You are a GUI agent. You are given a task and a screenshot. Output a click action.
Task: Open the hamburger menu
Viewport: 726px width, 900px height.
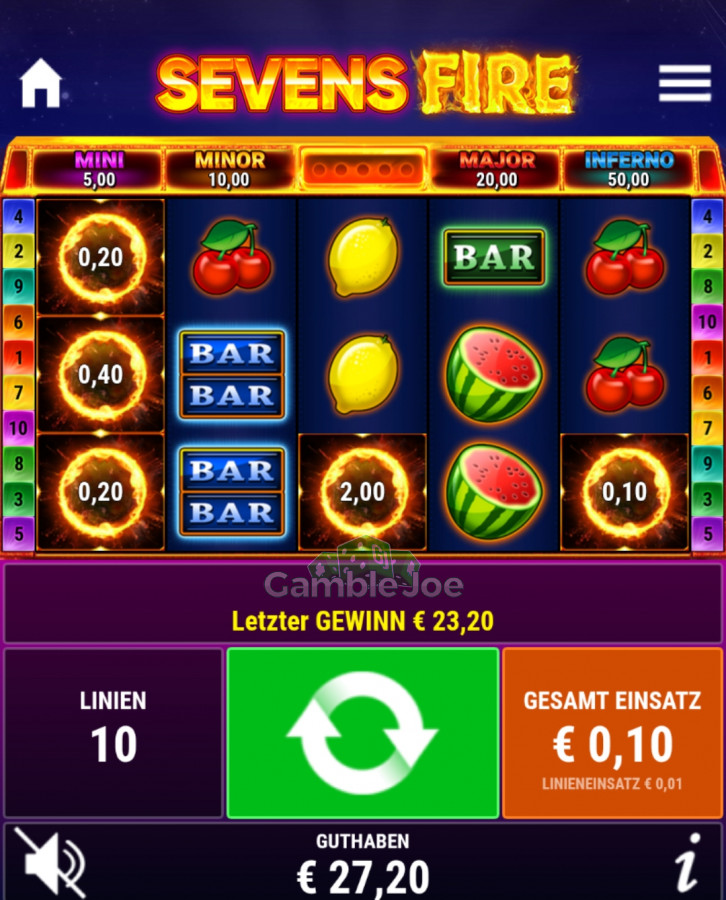click(x=685, y=83)
